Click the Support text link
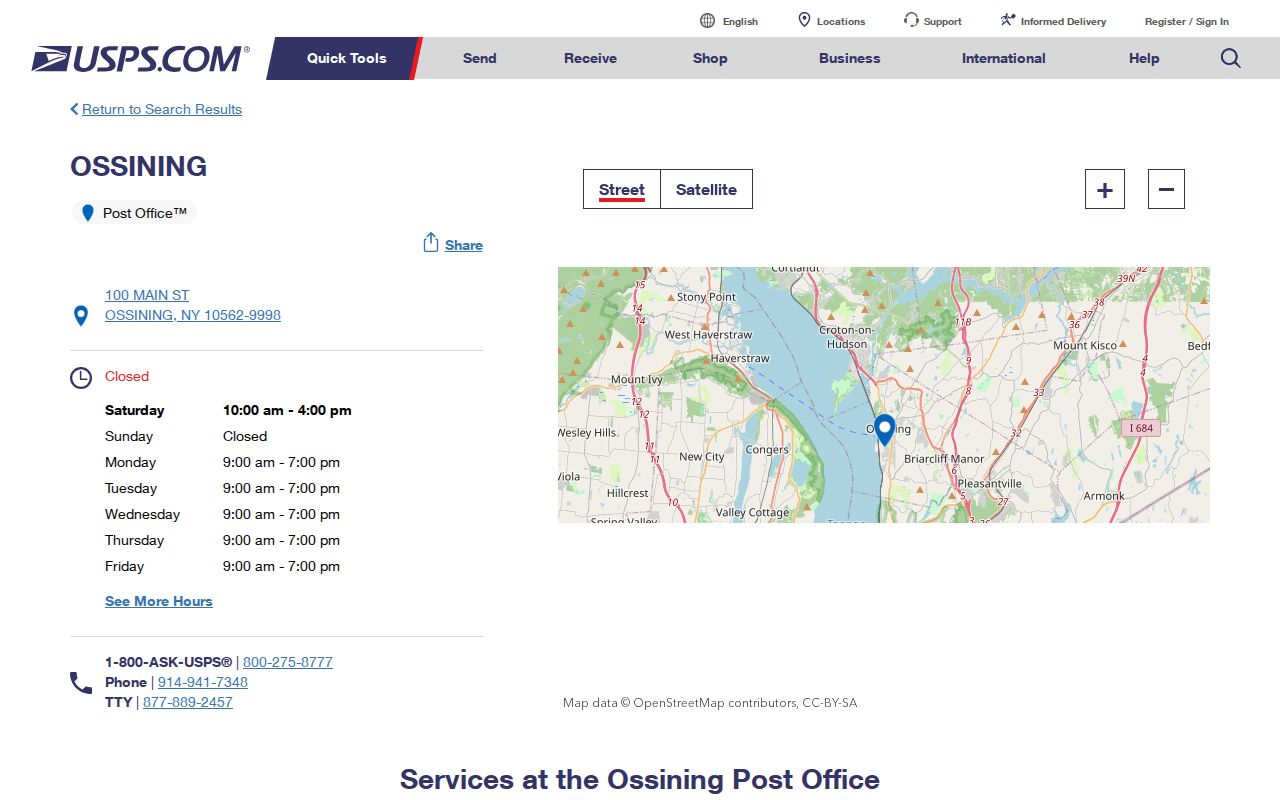This screenshot has height=800, width=1280. point(943,21)
